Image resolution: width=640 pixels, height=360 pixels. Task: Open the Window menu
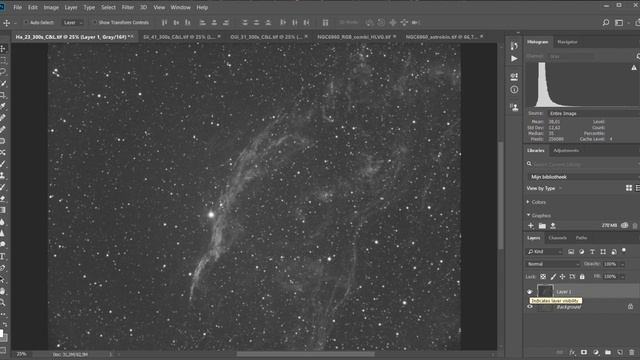pyautogui.click(x=180, y=7)
